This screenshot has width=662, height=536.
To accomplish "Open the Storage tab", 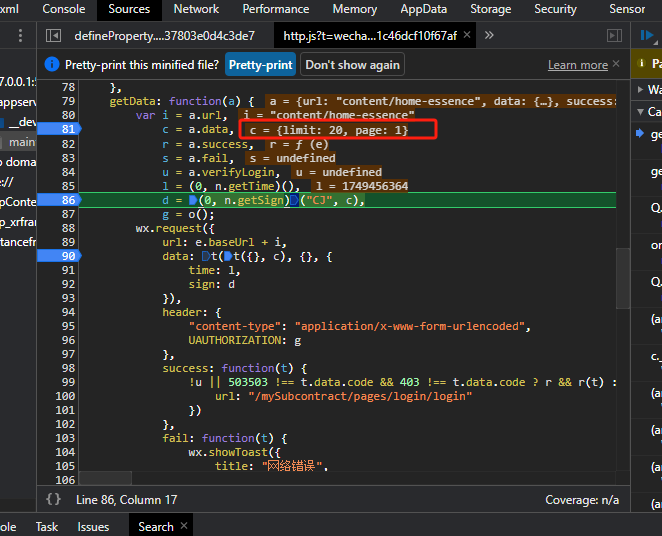I will pos(491,9).
